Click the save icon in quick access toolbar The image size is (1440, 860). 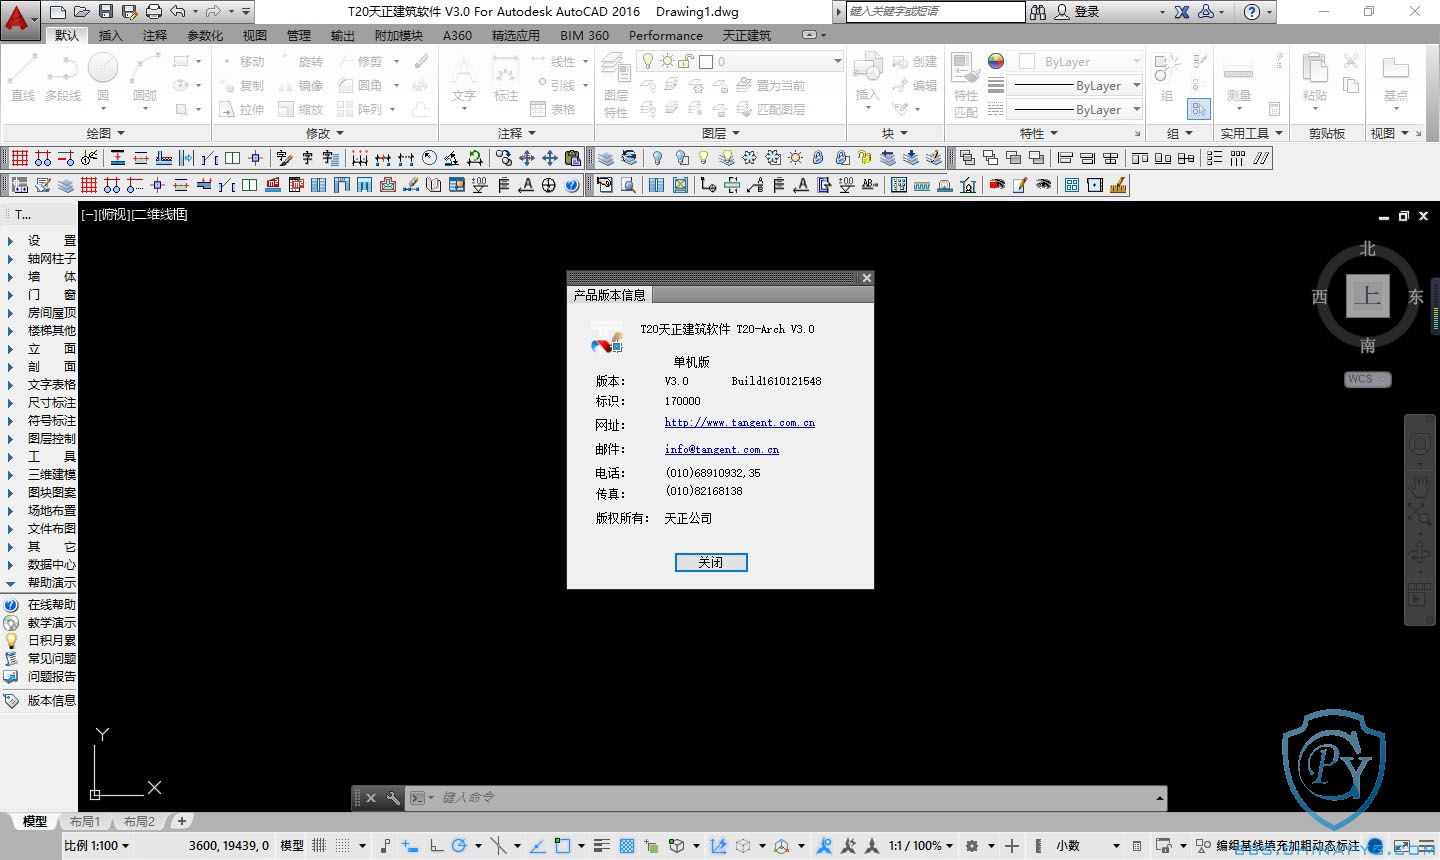(106, 12)
